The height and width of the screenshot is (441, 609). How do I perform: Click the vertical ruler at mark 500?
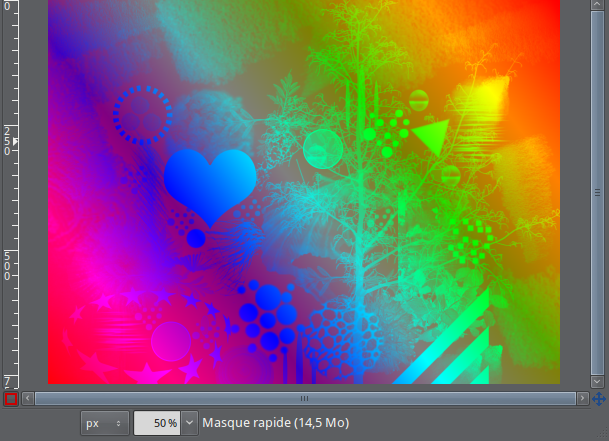(8, 266)
